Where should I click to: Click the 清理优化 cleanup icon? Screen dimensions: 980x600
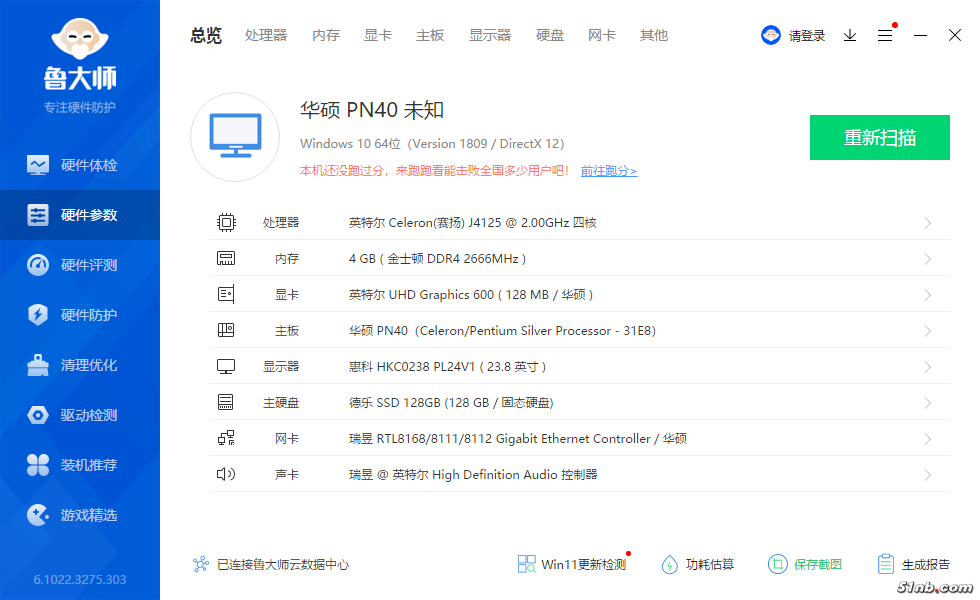[x=38, y=365]
